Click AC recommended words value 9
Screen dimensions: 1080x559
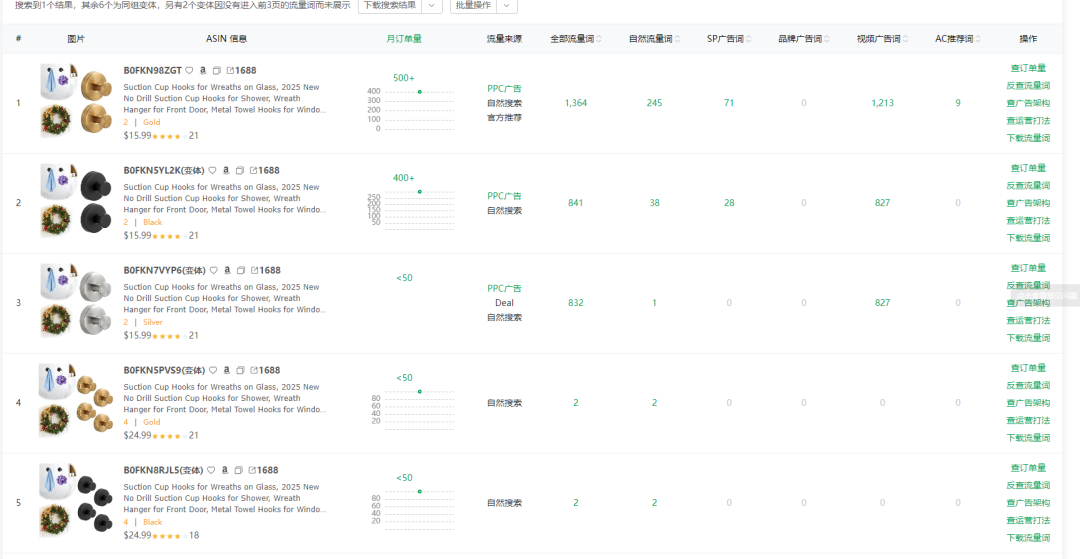pyautogui.click(x=958, y=103)
